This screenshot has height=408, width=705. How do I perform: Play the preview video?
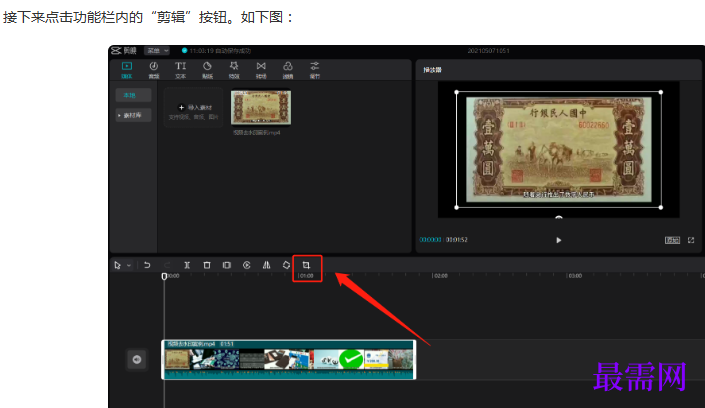coord(558,240)
